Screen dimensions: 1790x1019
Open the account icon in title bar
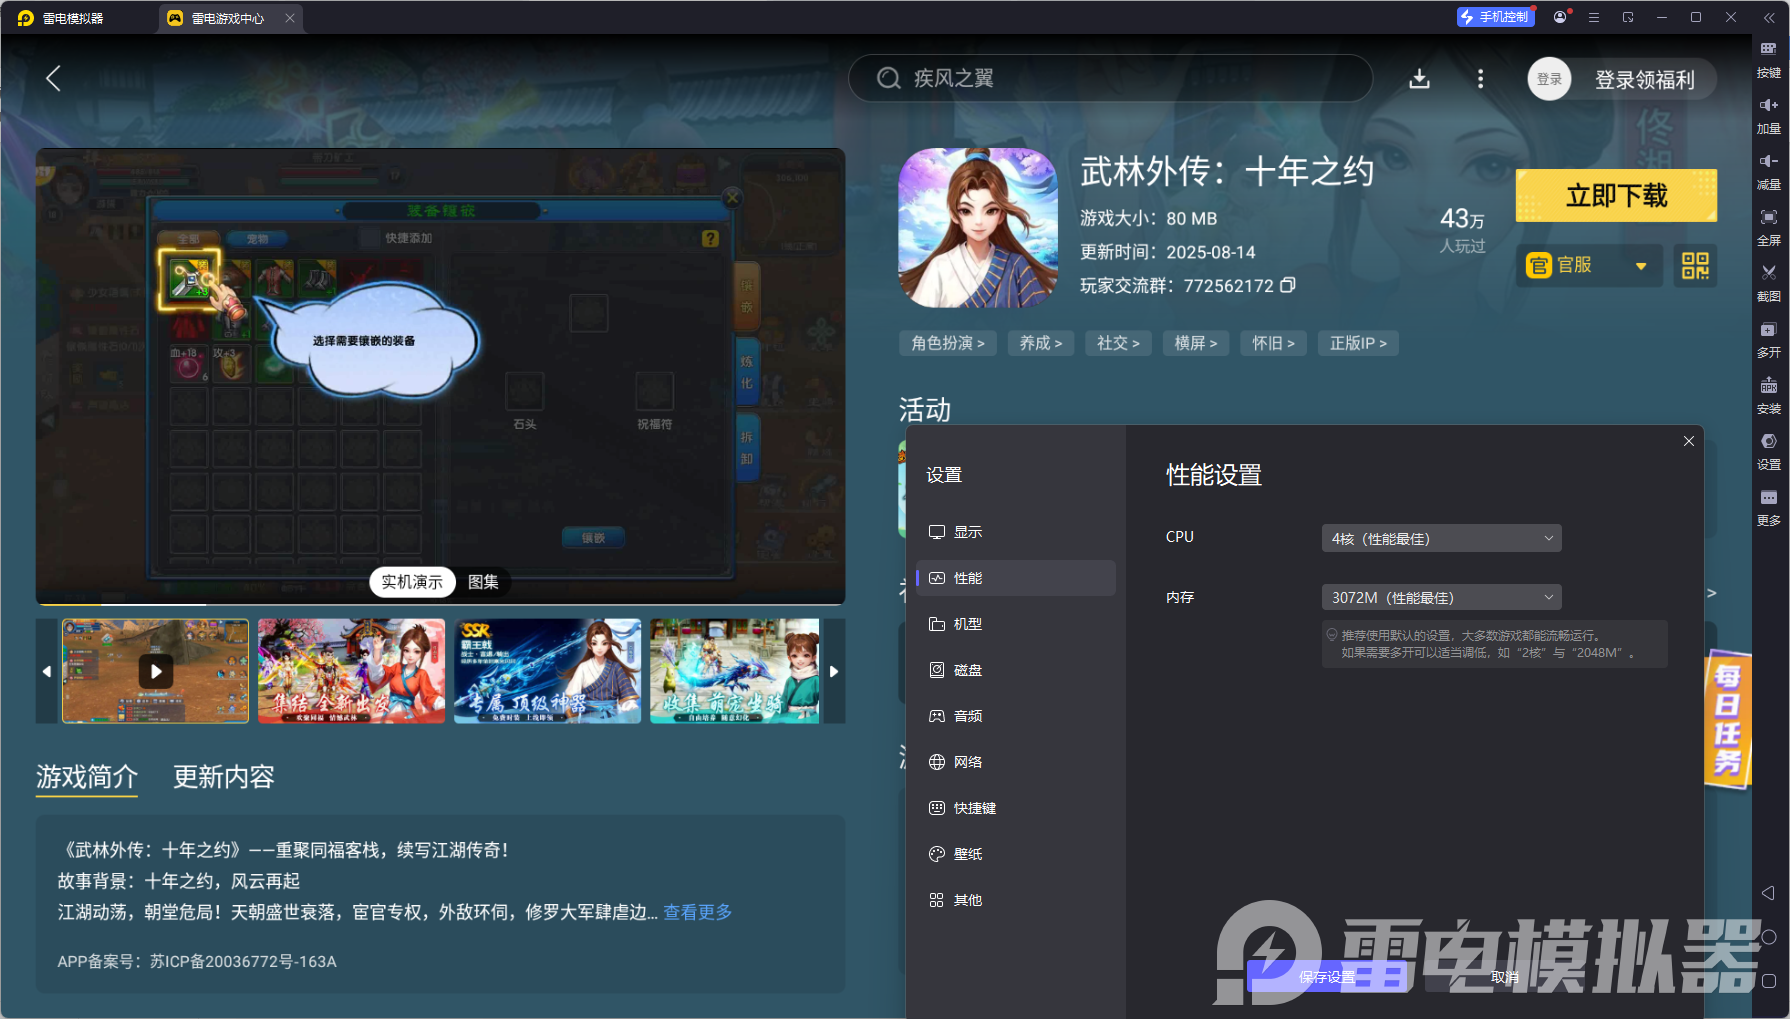(x=1560, y=17)
